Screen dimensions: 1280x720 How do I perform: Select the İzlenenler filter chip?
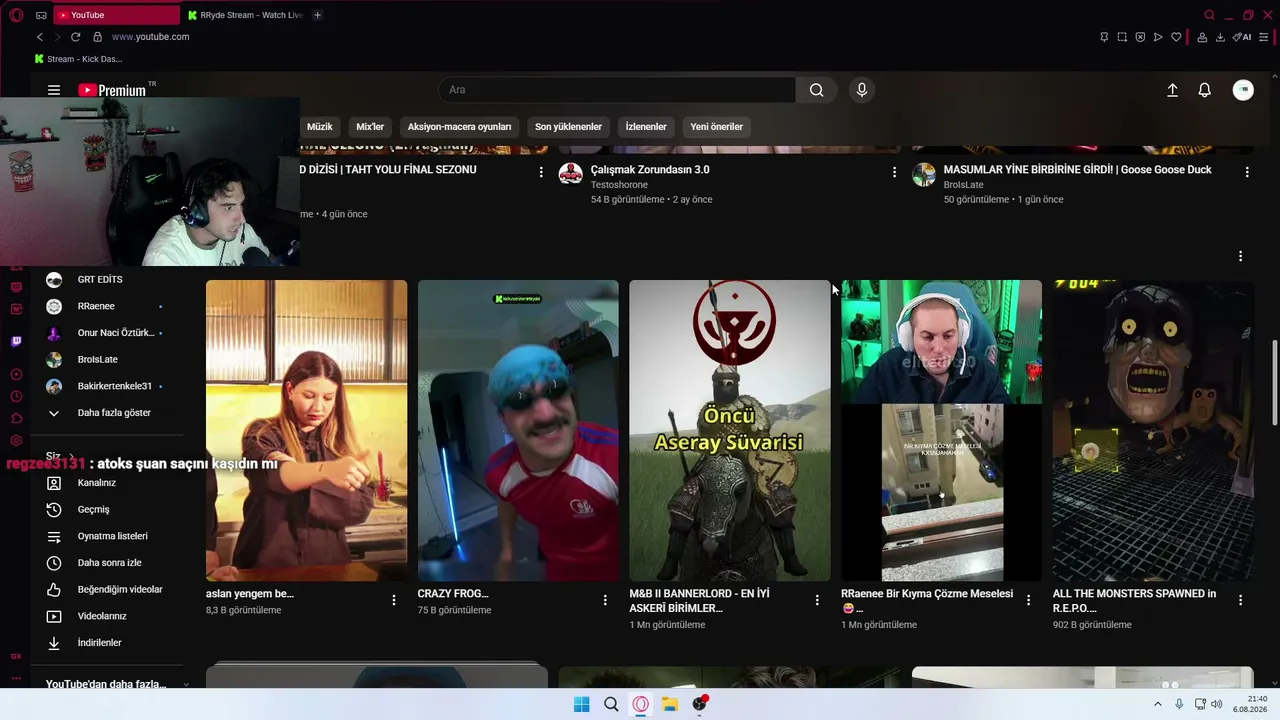(x=646, y=127)
